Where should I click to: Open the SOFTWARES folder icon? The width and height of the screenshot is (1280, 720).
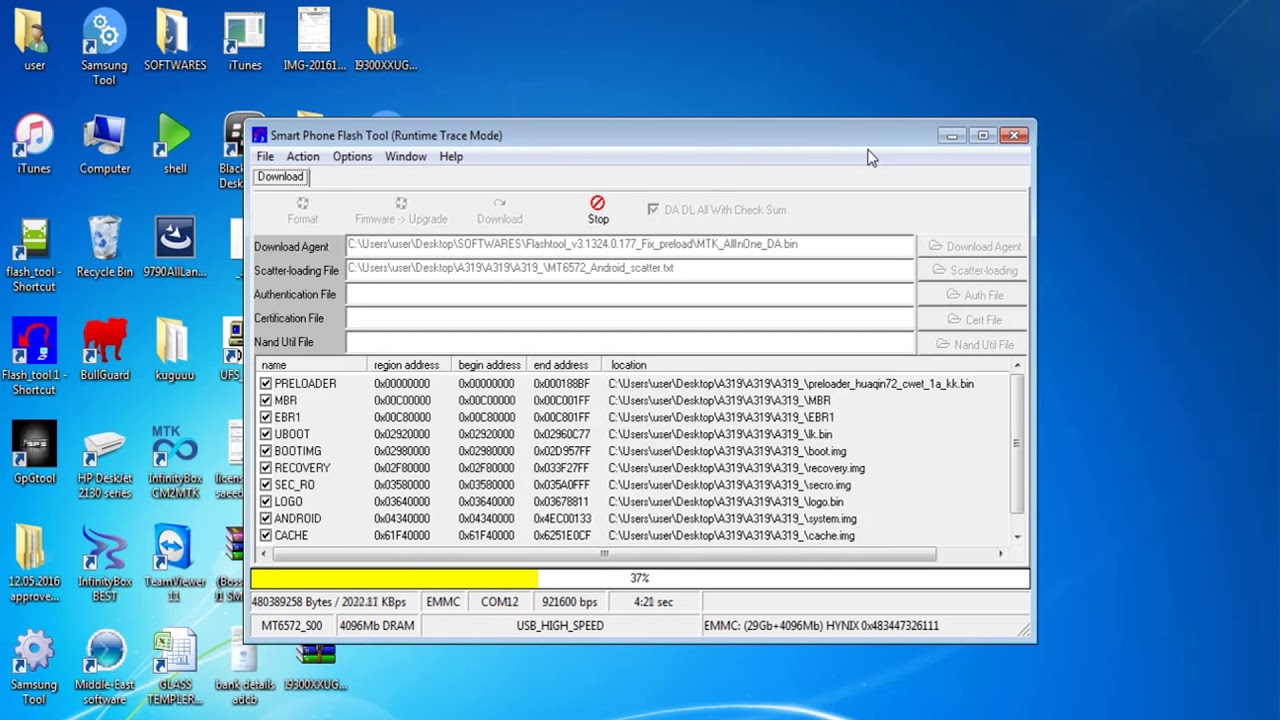tap(174, 32)
